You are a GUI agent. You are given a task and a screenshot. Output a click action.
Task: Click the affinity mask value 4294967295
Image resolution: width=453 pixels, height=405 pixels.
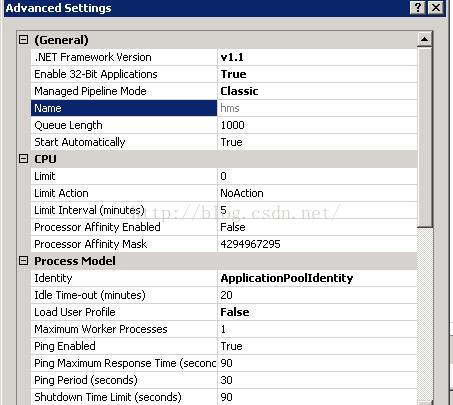point(250,244)
